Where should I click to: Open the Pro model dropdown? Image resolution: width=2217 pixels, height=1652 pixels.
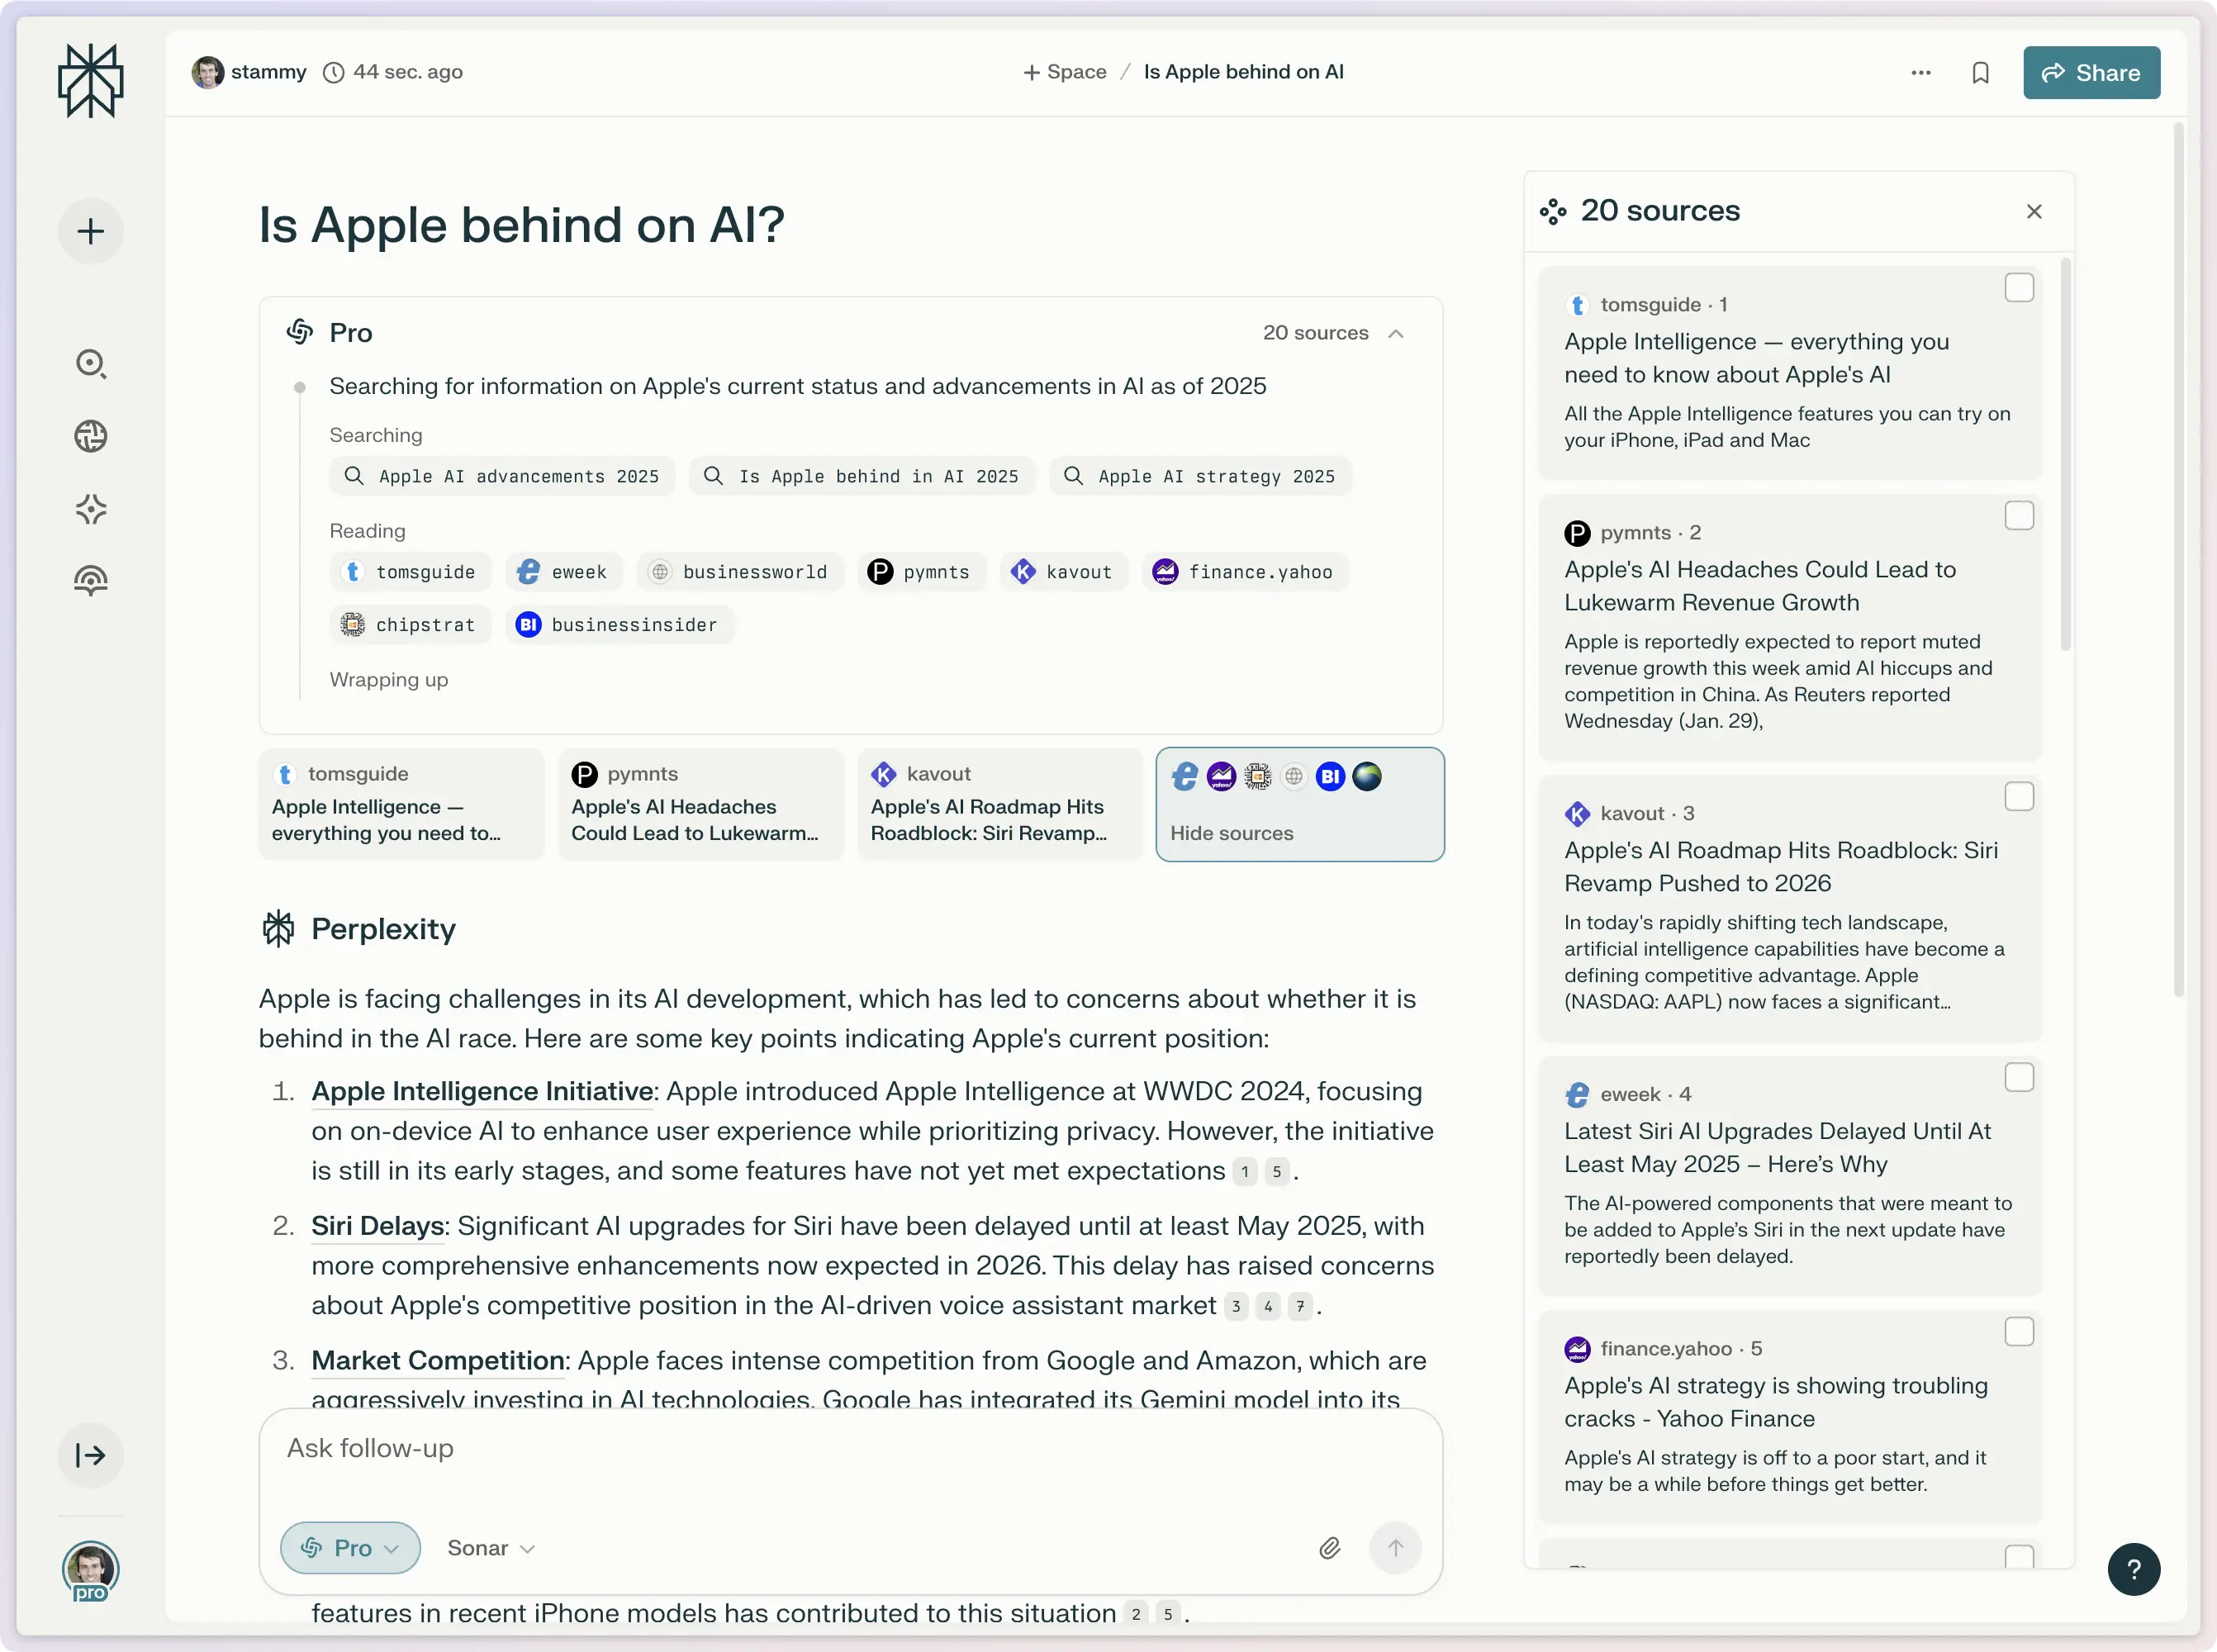point(349,1547)
